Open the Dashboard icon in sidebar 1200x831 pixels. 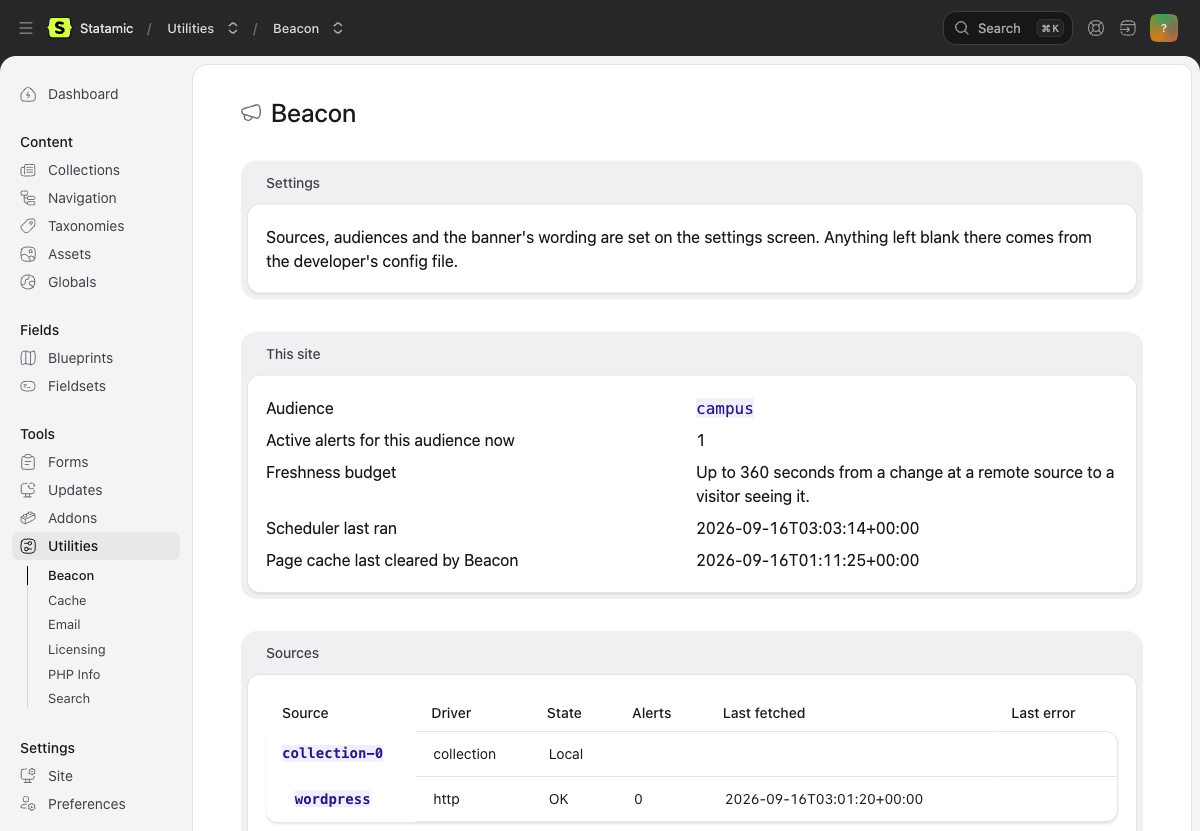click(x=28, y=94)
